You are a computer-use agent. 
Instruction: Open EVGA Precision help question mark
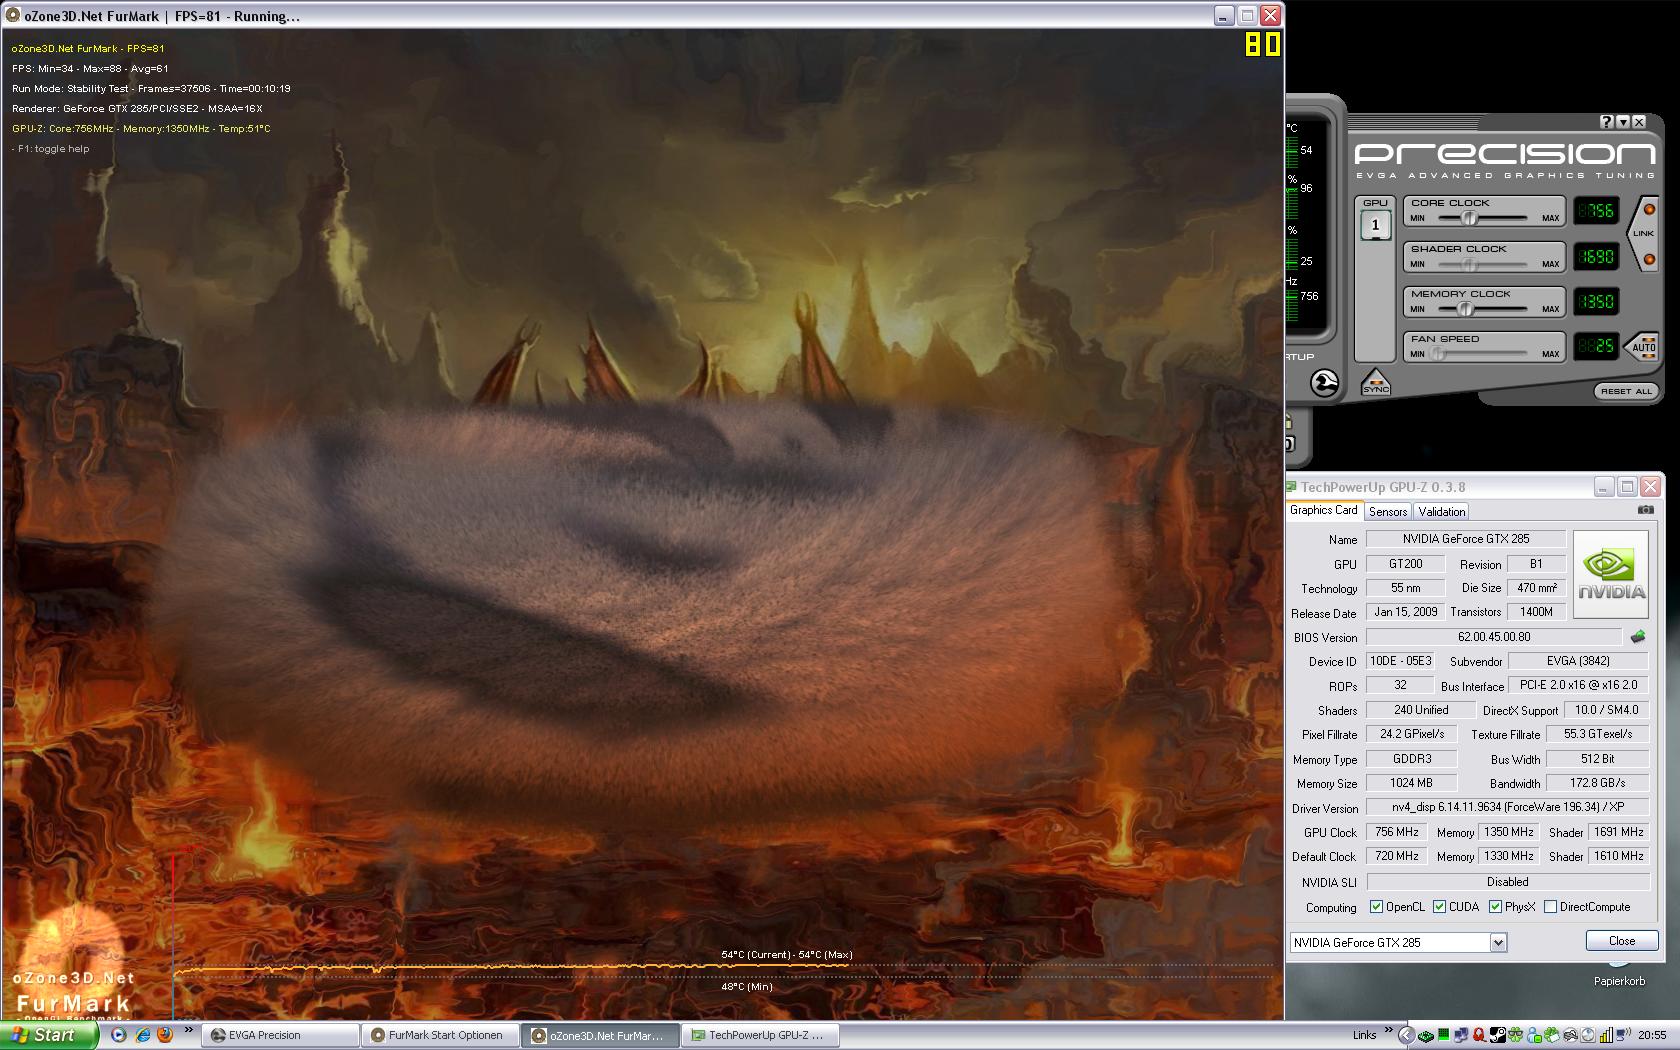coord(1607,122)
